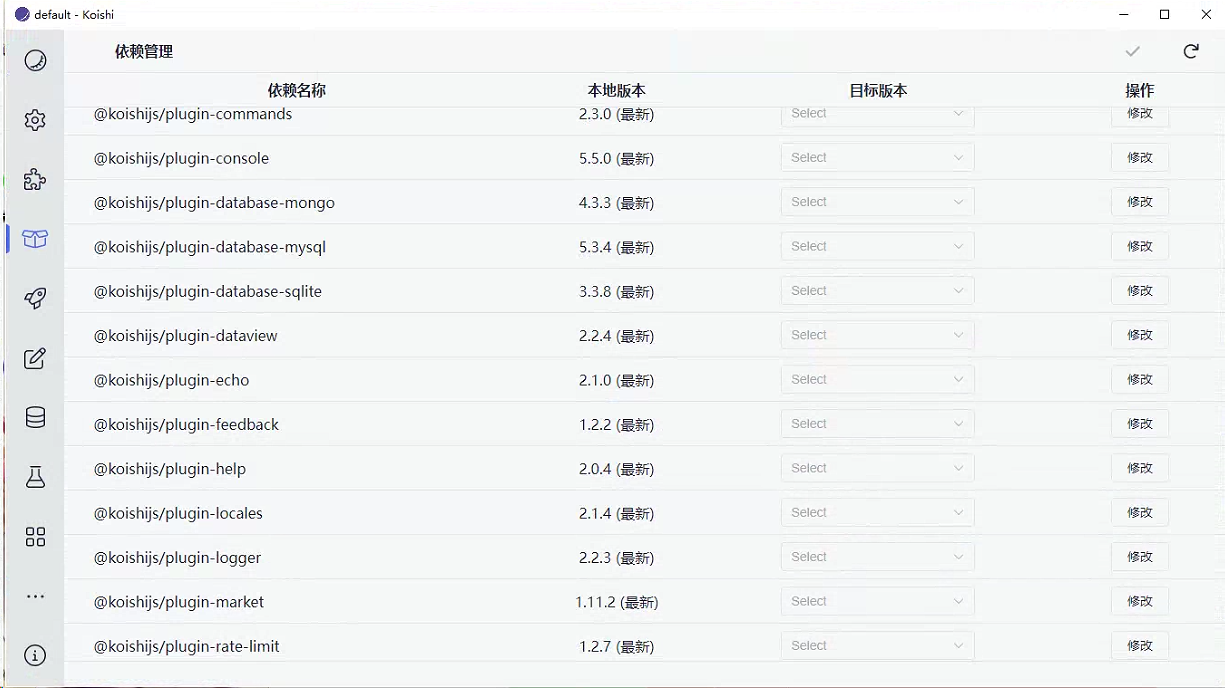Select the @koishijs/plugin-database-mongo name
The image size is (1225, 688).
pyautogui.click(x=214, y=203)
